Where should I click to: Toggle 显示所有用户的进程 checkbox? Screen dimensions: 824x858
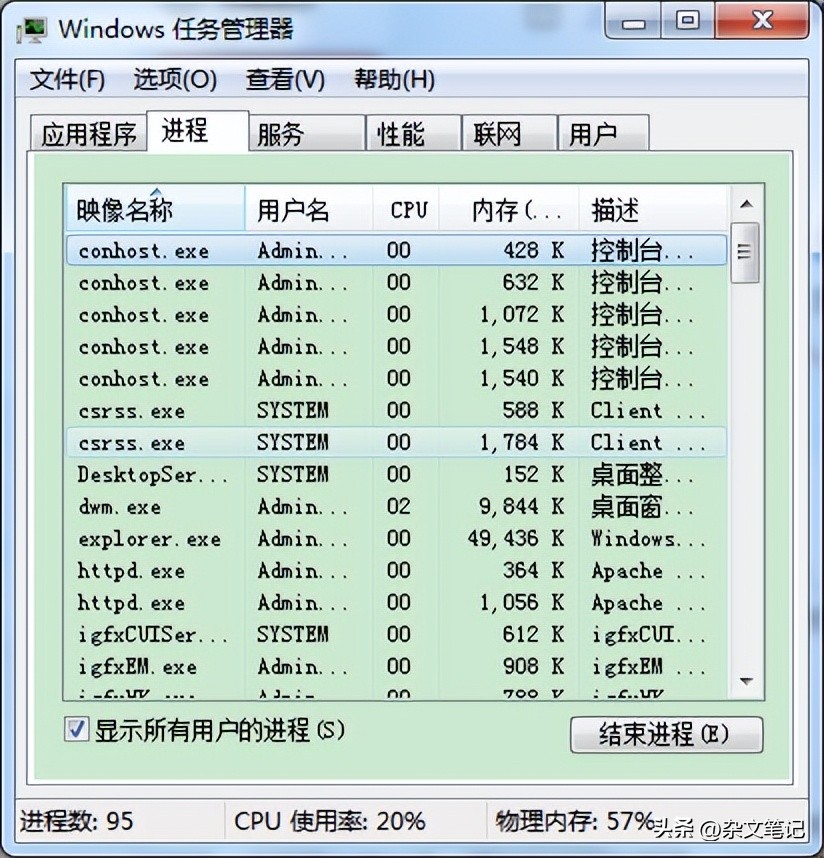pos(76,731)
